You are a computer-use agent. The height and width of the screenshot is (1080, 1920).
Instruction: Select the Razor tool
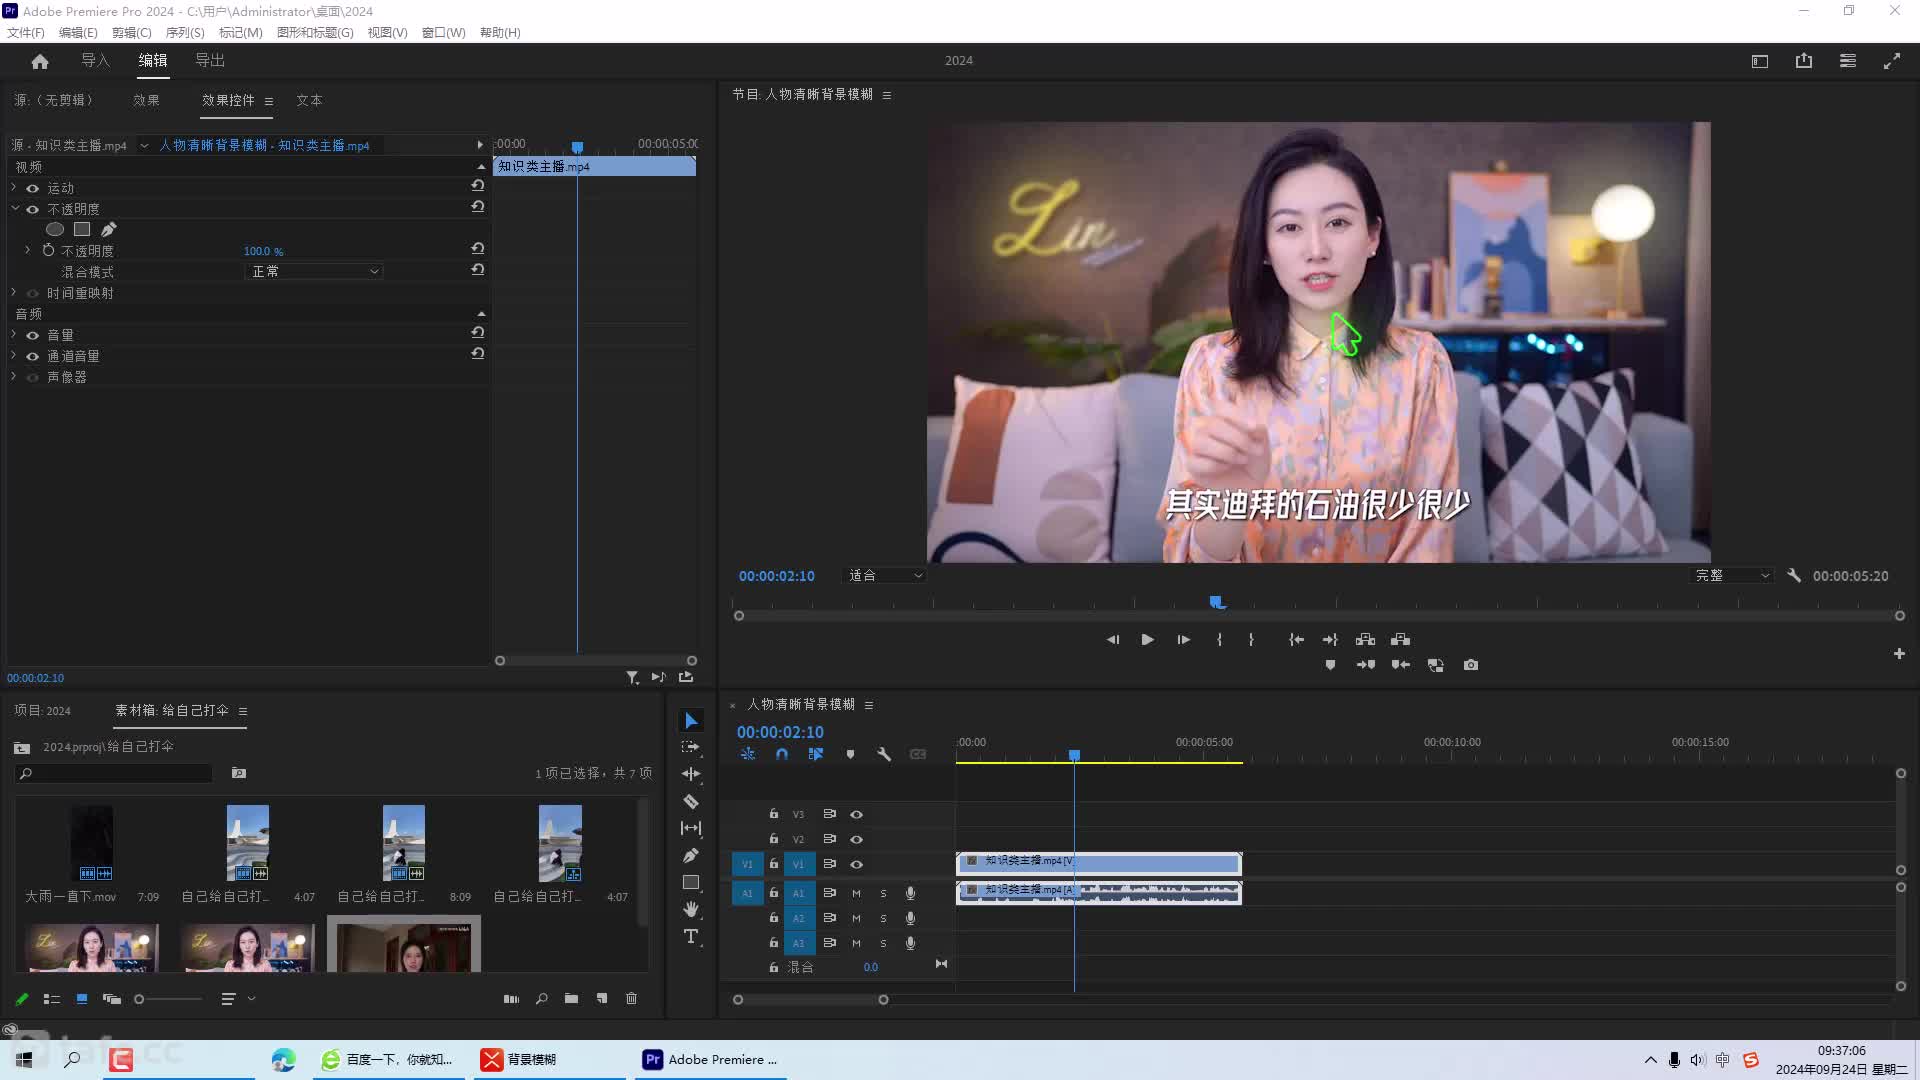pyautogui.click(x=691, y=801)
